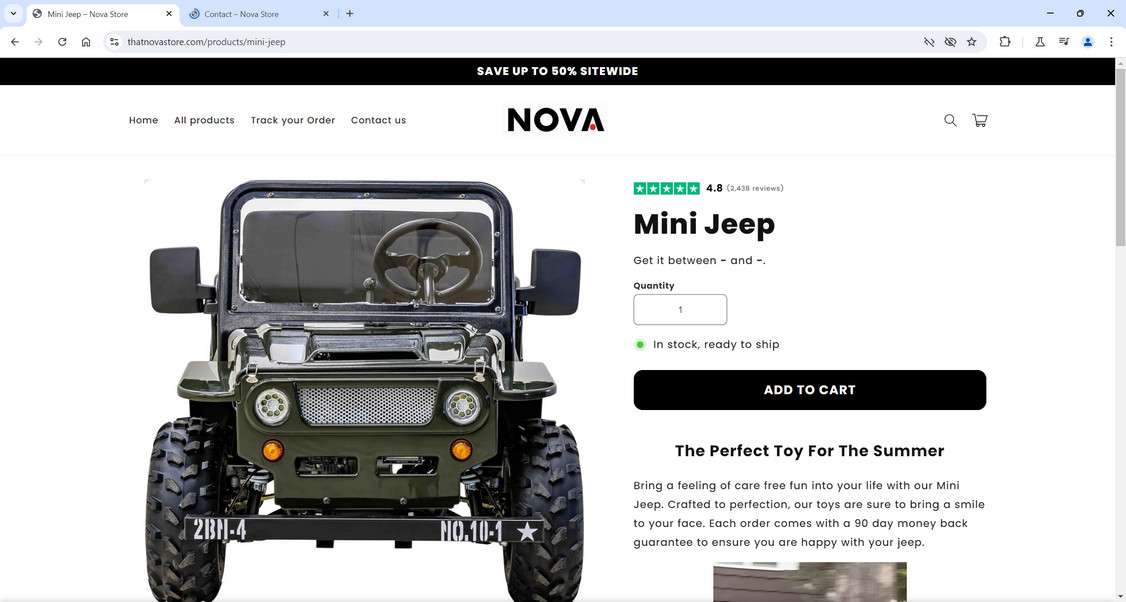The height and width of the screenshot is (602, 1126).
Task: Open the Chrome extensions puzzle icon
Action: click(1005, 42)
